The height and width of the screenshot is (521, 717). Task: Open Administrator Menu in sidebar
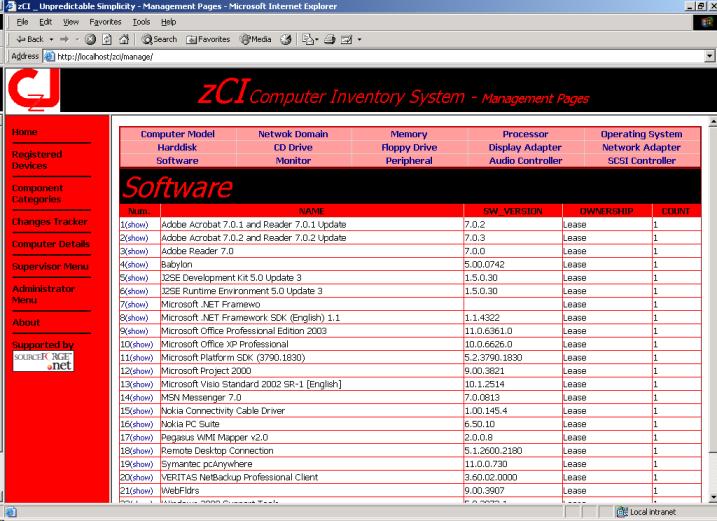43,295
